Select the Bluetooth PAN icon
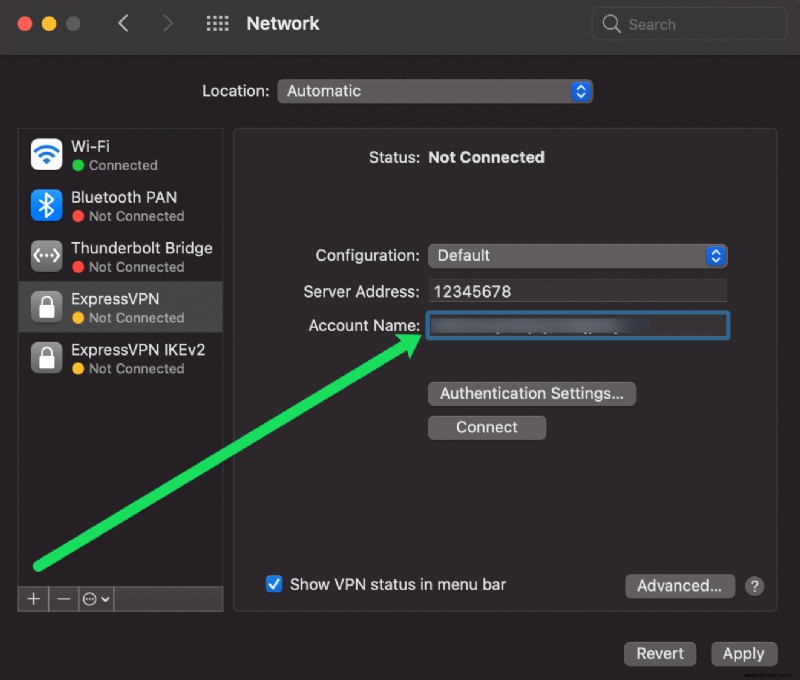Screen dimensions: 800x680 coord(46,205)
